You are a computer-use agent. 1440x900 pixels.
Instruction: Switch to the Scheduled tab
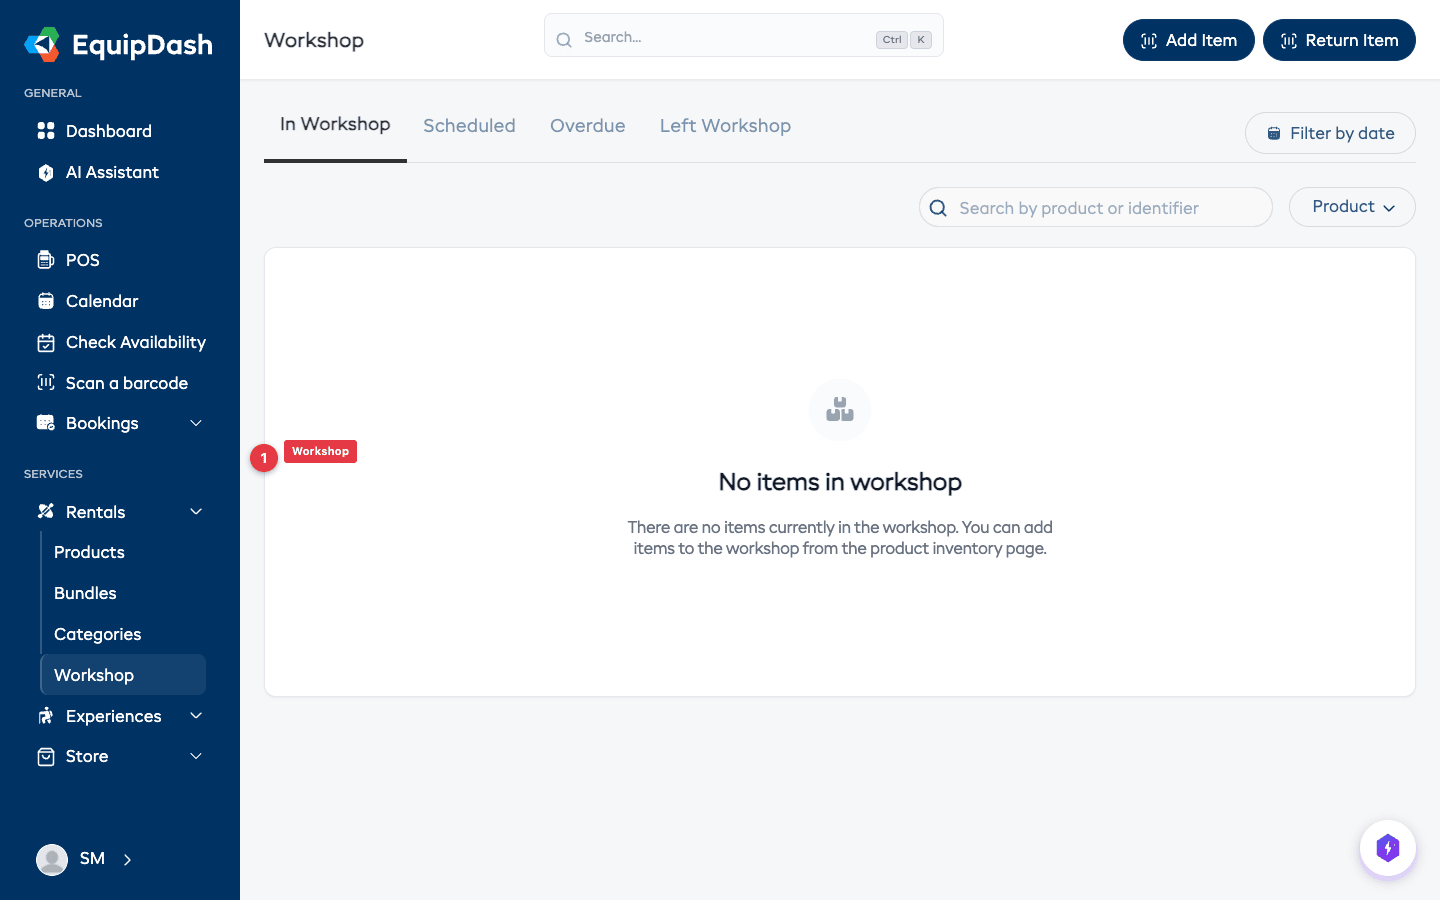[469, 125]
